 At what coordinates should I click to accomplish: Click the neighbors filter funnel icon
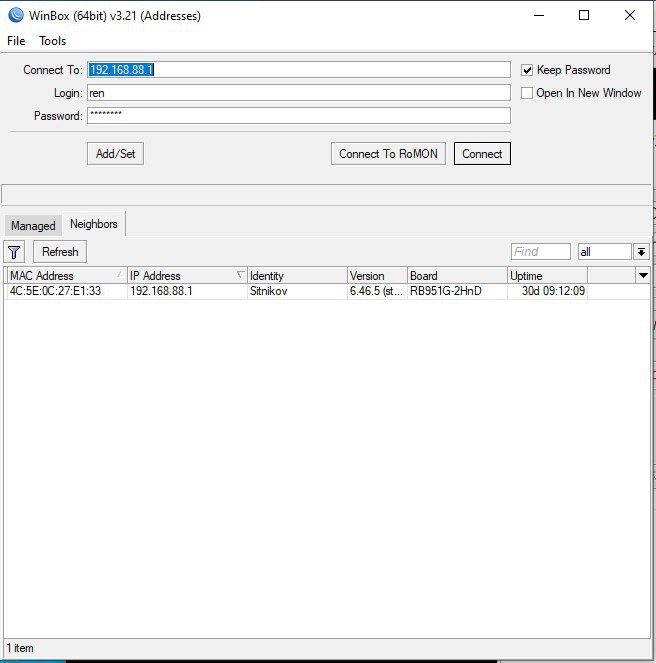coord(14,252)
